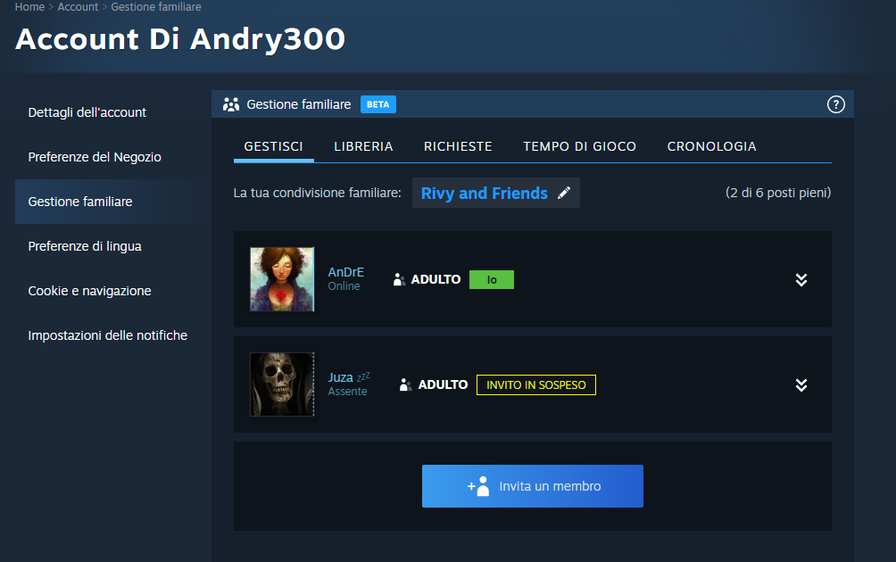The width and height of the screenshot is (896, 562).
Task: Click the pencil icon beside Rivy and Friends
Action: click(564, 193)
